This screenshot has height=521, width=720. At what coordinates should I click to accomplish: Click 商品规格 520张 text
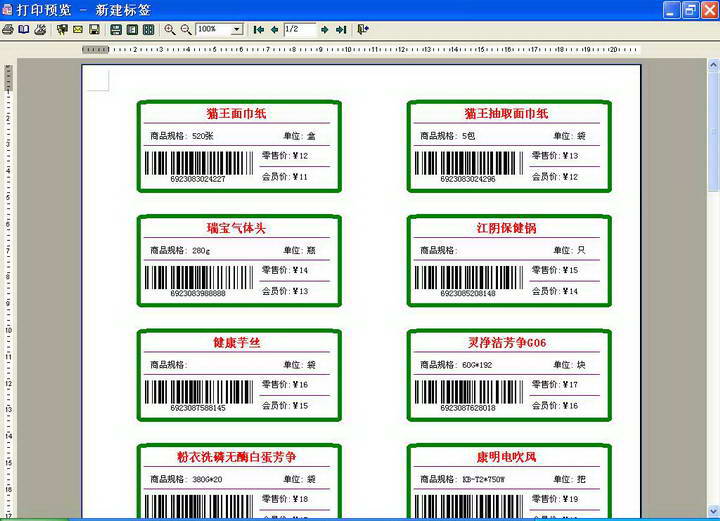coord(182,136)
